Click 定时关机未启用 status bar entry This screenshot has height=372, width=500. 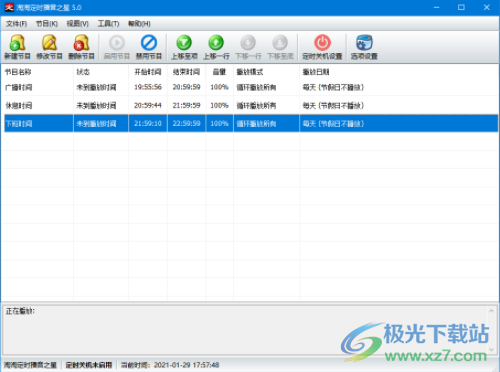coord(89,365)
